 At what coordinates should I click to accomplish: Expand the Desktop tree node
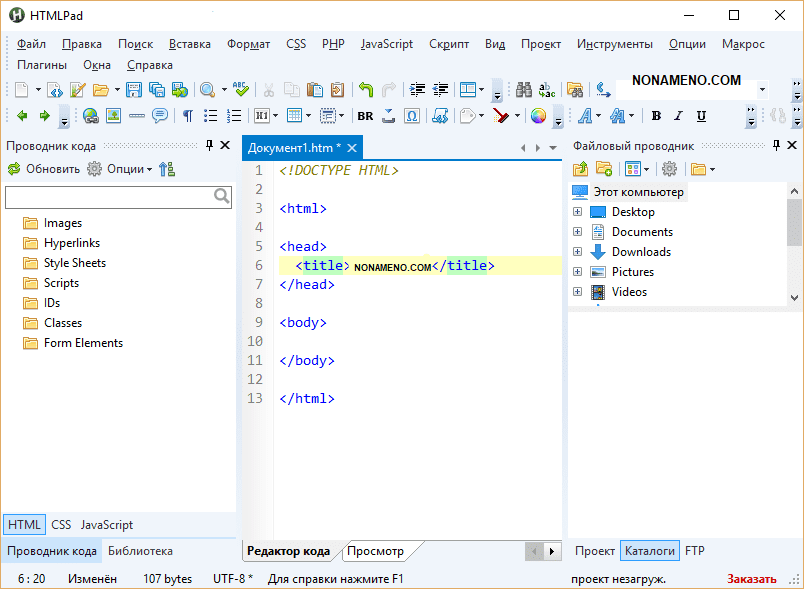(x=577, y=212)
